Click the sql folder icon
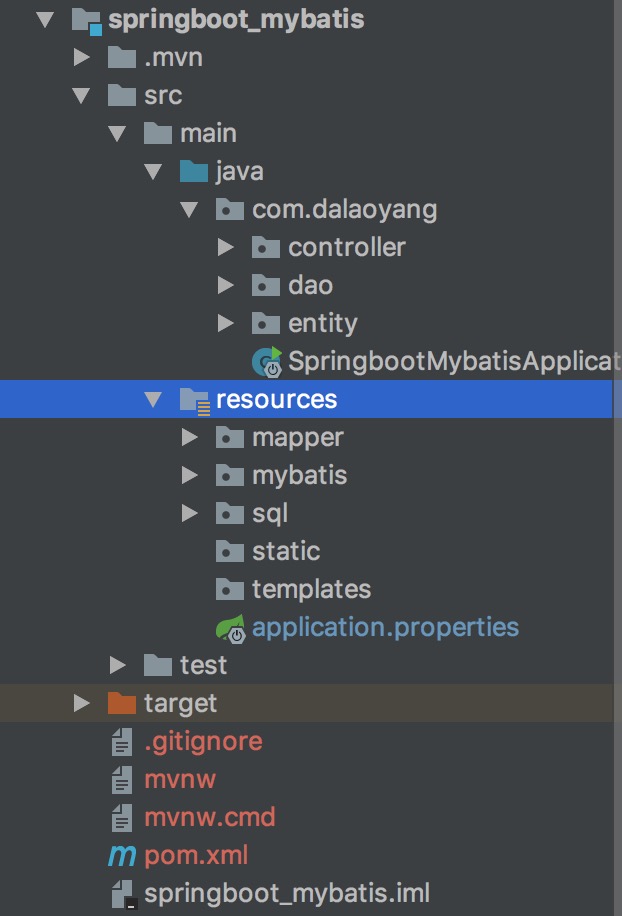622x916 pixels. pos(230,513)
